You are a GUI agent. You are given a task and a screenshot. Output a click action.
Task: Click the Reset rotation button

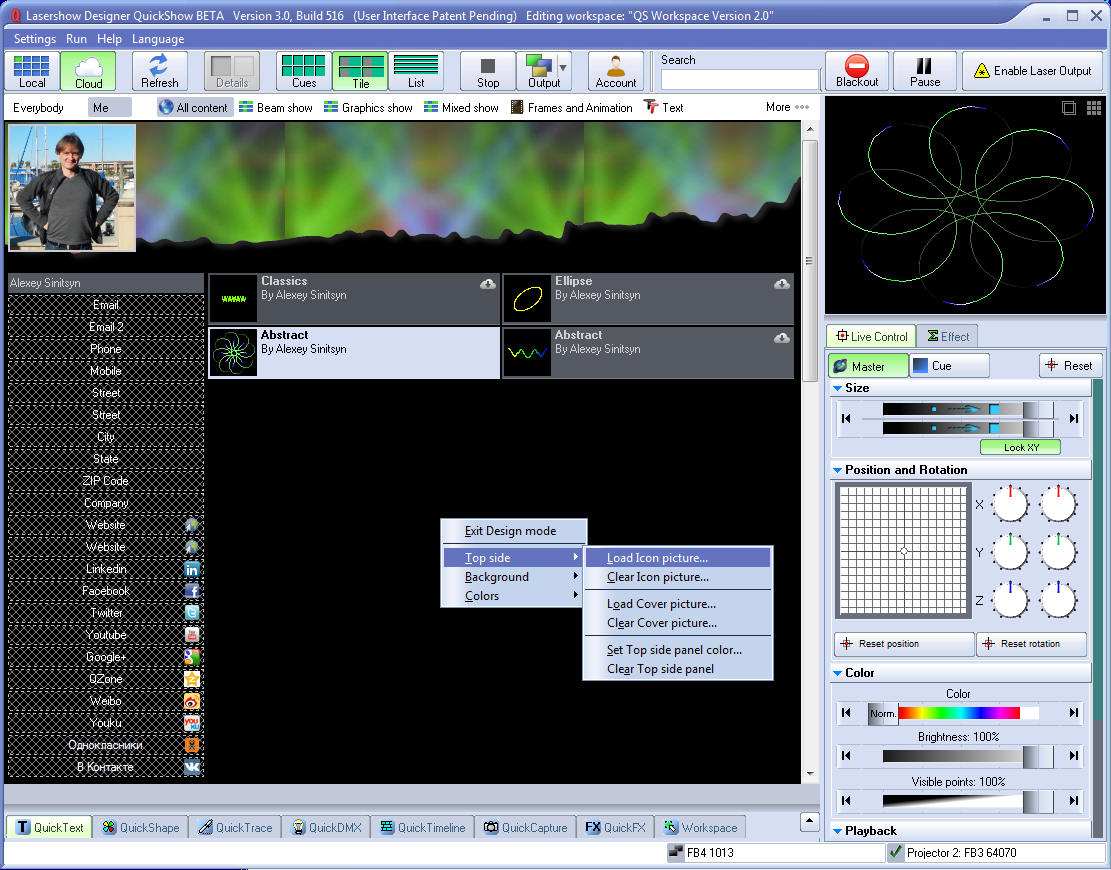[1031, 644]
